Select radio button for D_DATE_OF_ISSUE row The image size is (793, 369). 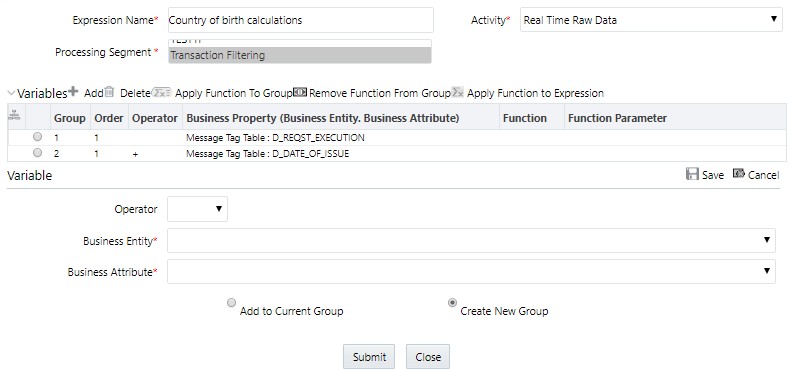(x=37, y=153)
